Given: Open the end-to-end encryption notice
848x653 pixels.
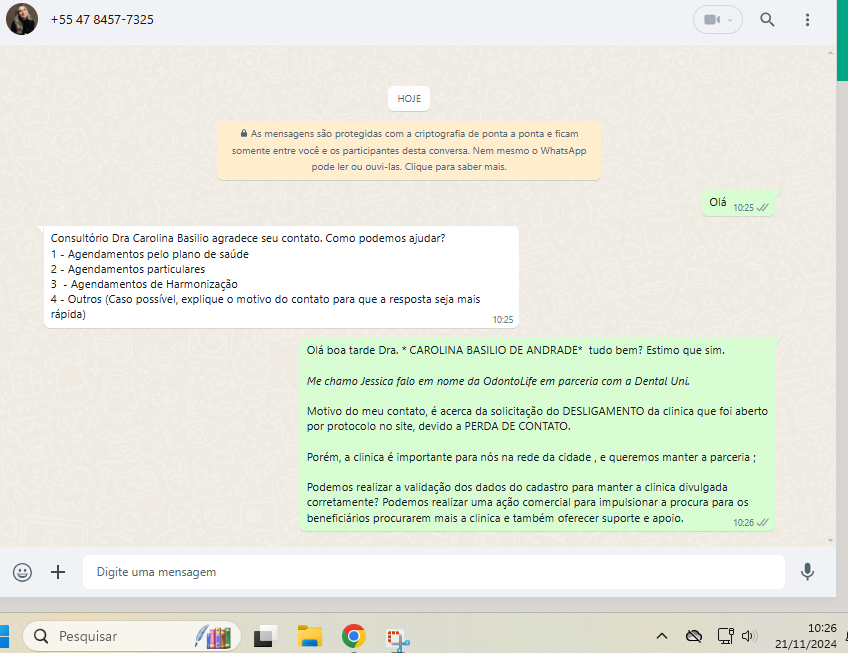Looking at the screenshot, I should pyautogui.click(x=409, y=150).
